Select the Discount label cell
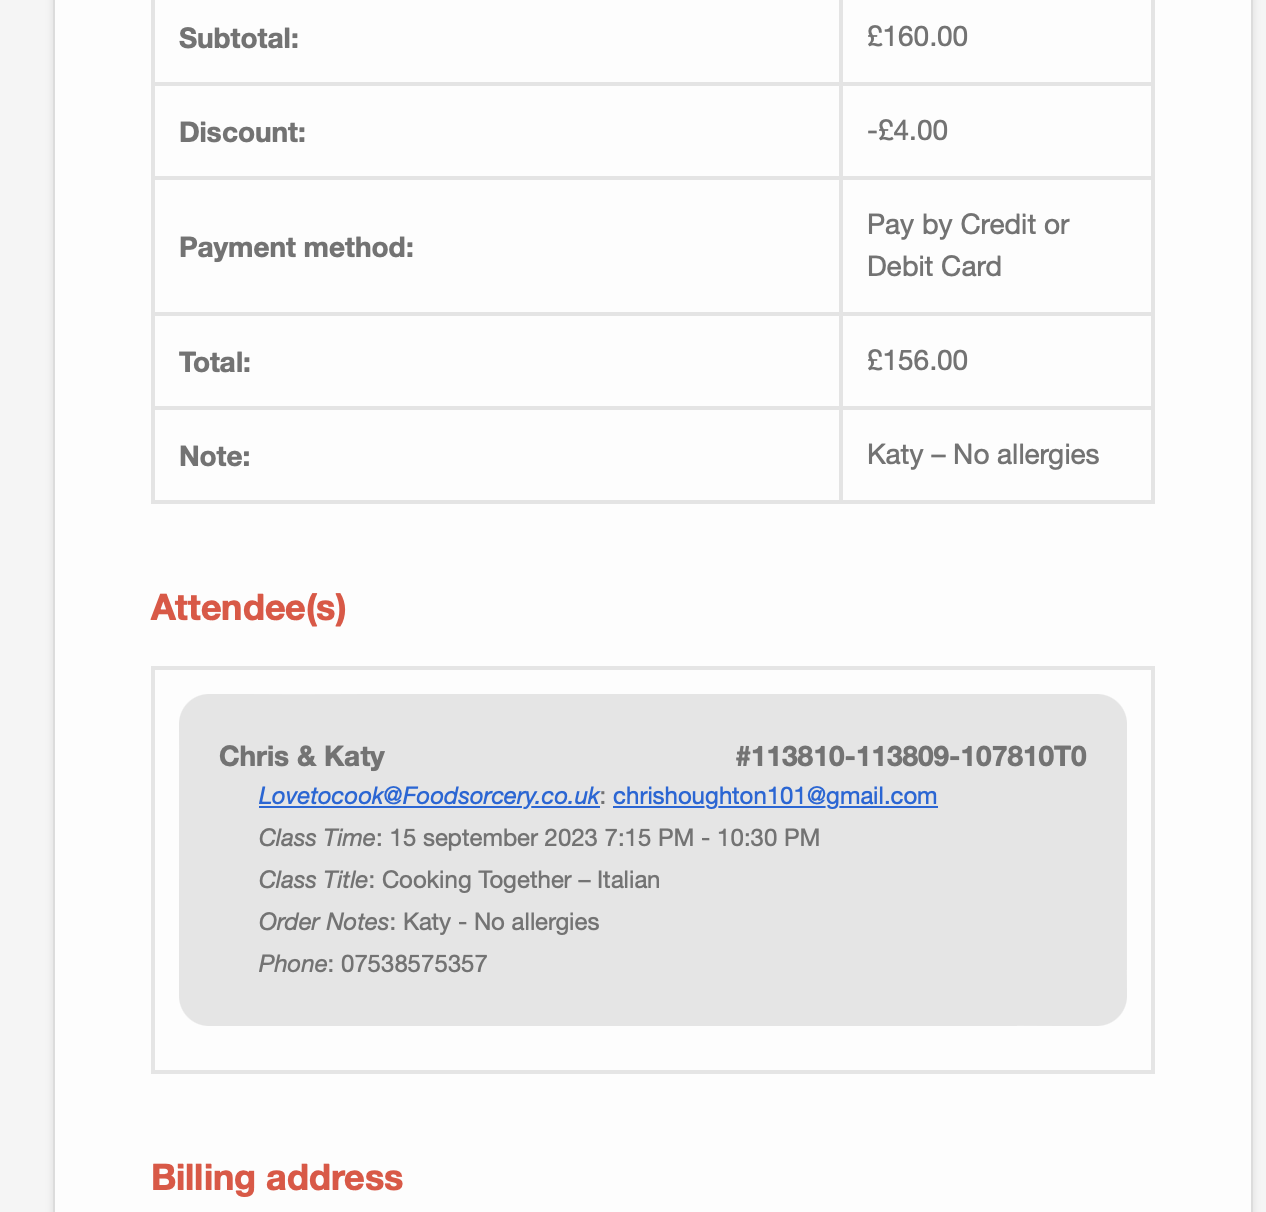Image resolution: width=1266 pixels, height=1212 pixels. pos(497,131)
